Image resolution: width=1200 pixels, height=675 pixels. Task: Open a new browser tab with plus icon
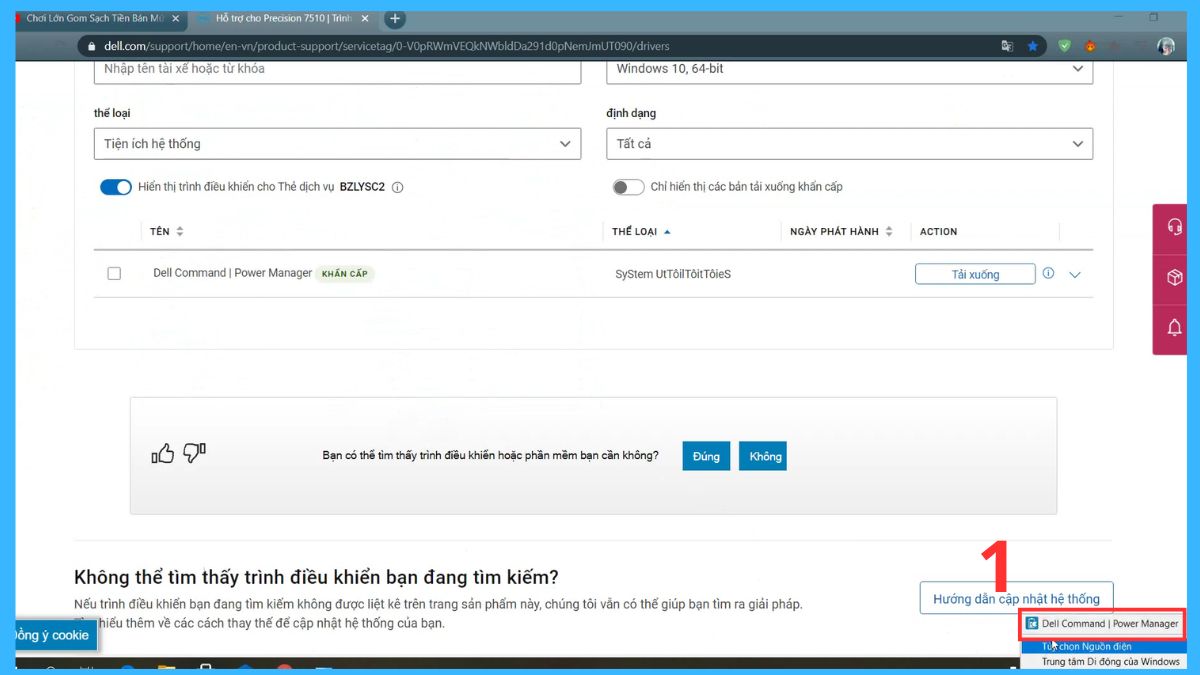pos(395,18)
